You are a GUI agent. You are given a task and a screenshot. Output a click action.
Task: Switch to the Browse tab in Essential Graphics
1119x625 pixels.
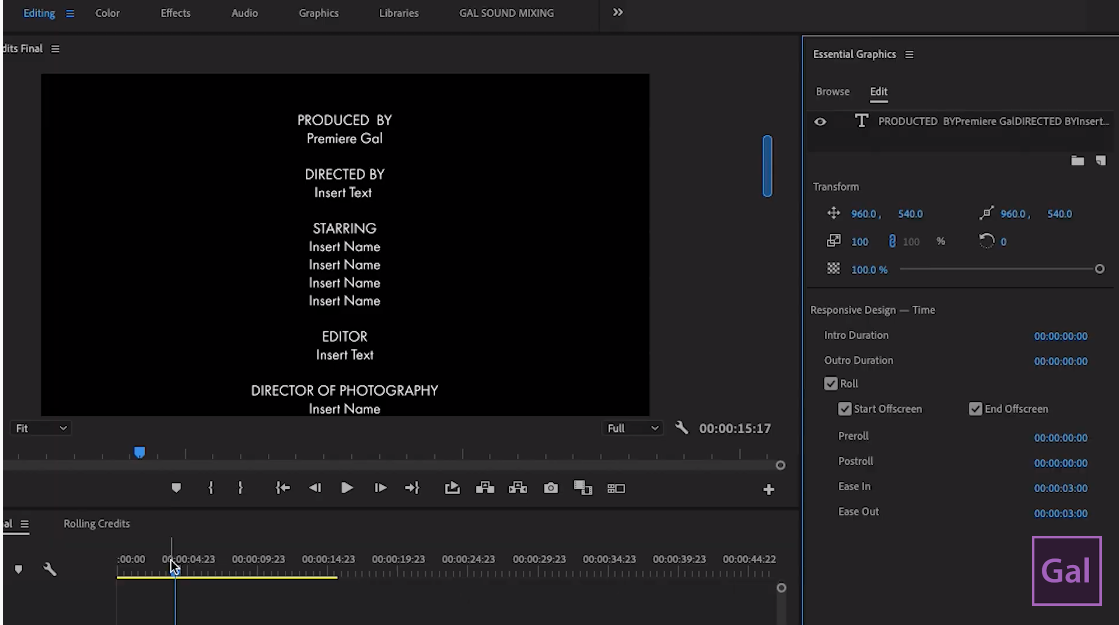[832, 91]
